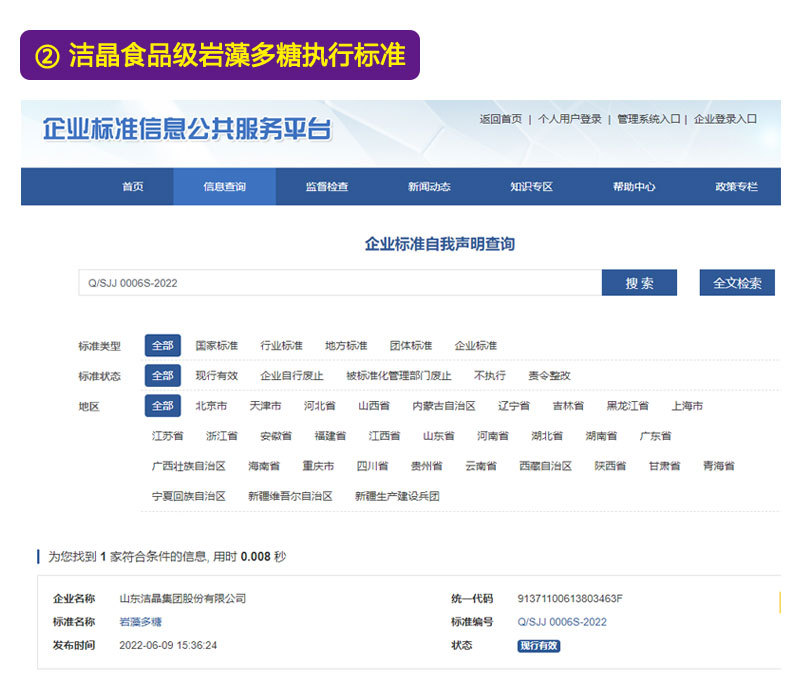Screen dimensions: 800x700
Task: Open the 首页 navigation tab
Action: (x=133, y=187)
